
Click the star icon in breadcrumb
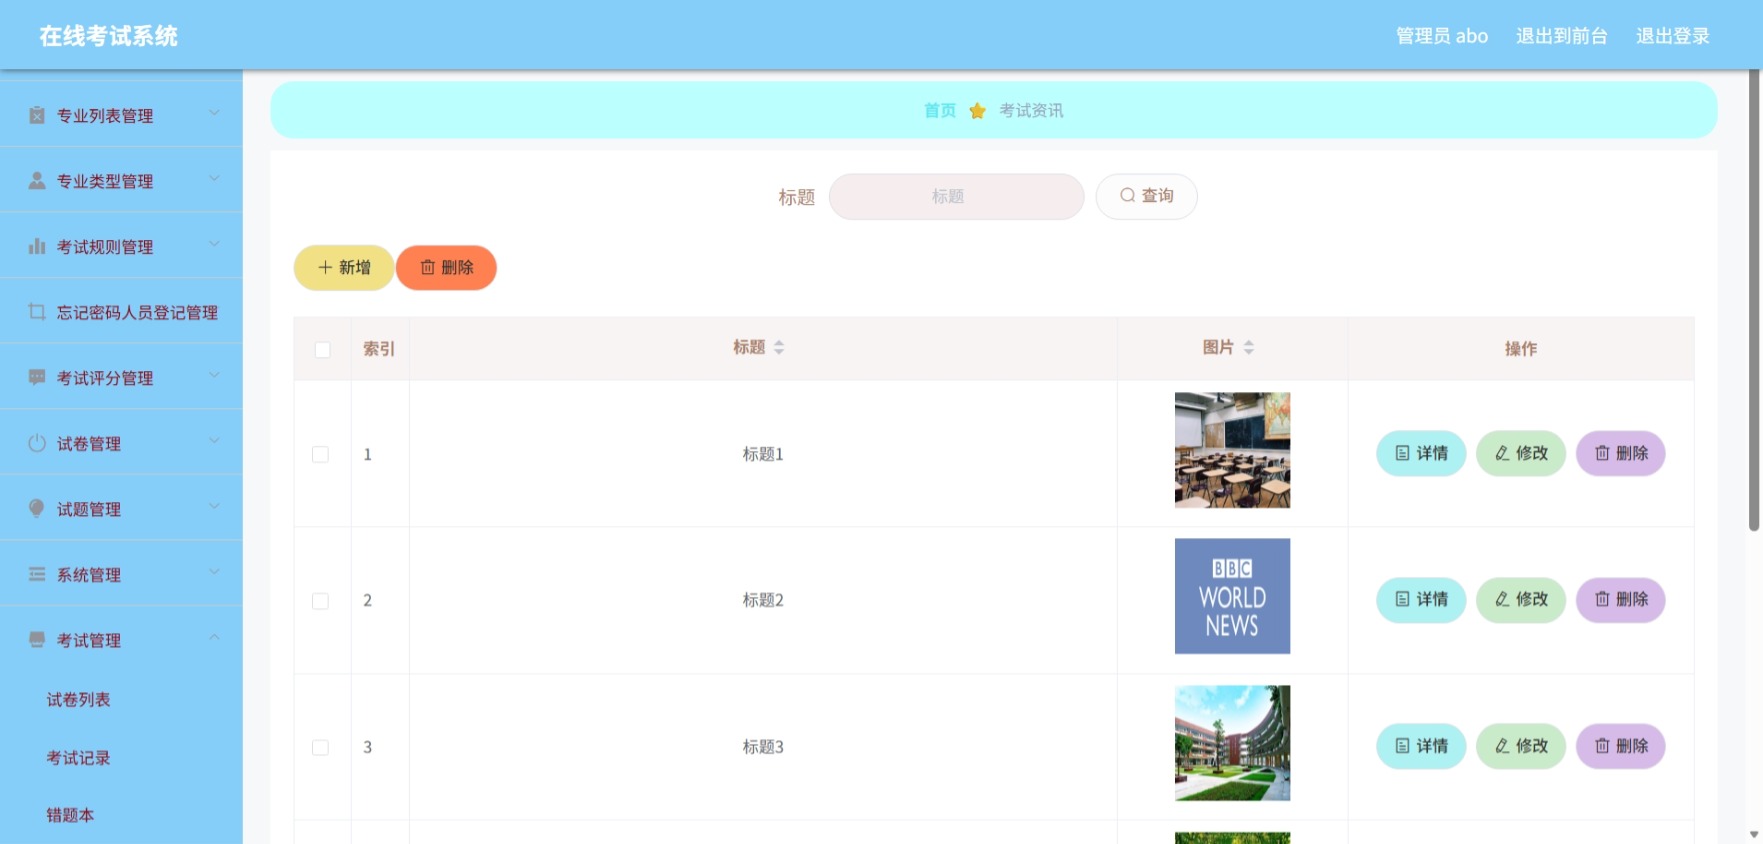(x=978, y=111)
